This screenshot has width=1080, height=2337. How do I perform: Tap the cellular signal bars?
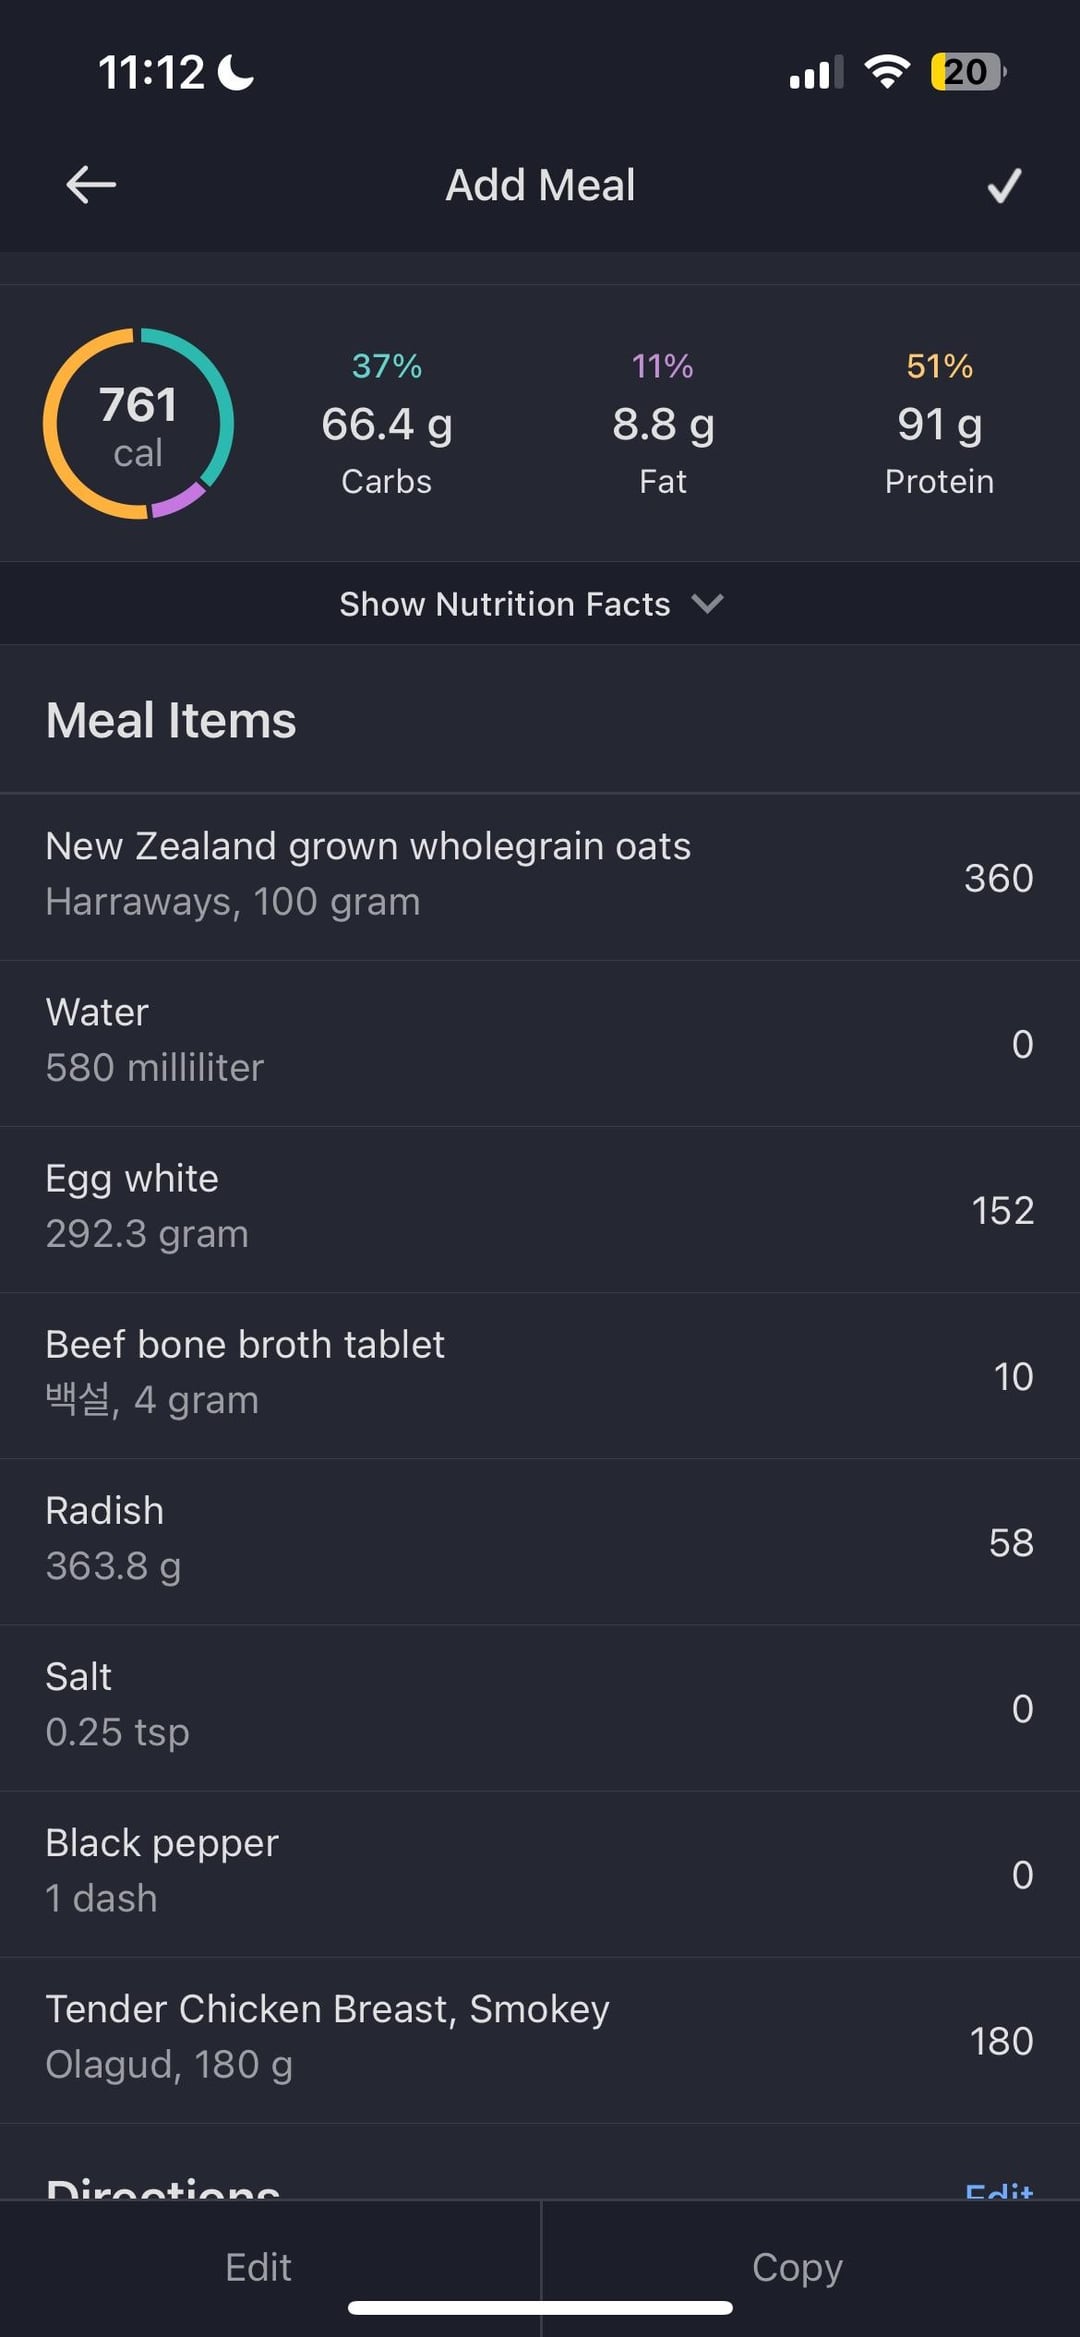(816, 73)
